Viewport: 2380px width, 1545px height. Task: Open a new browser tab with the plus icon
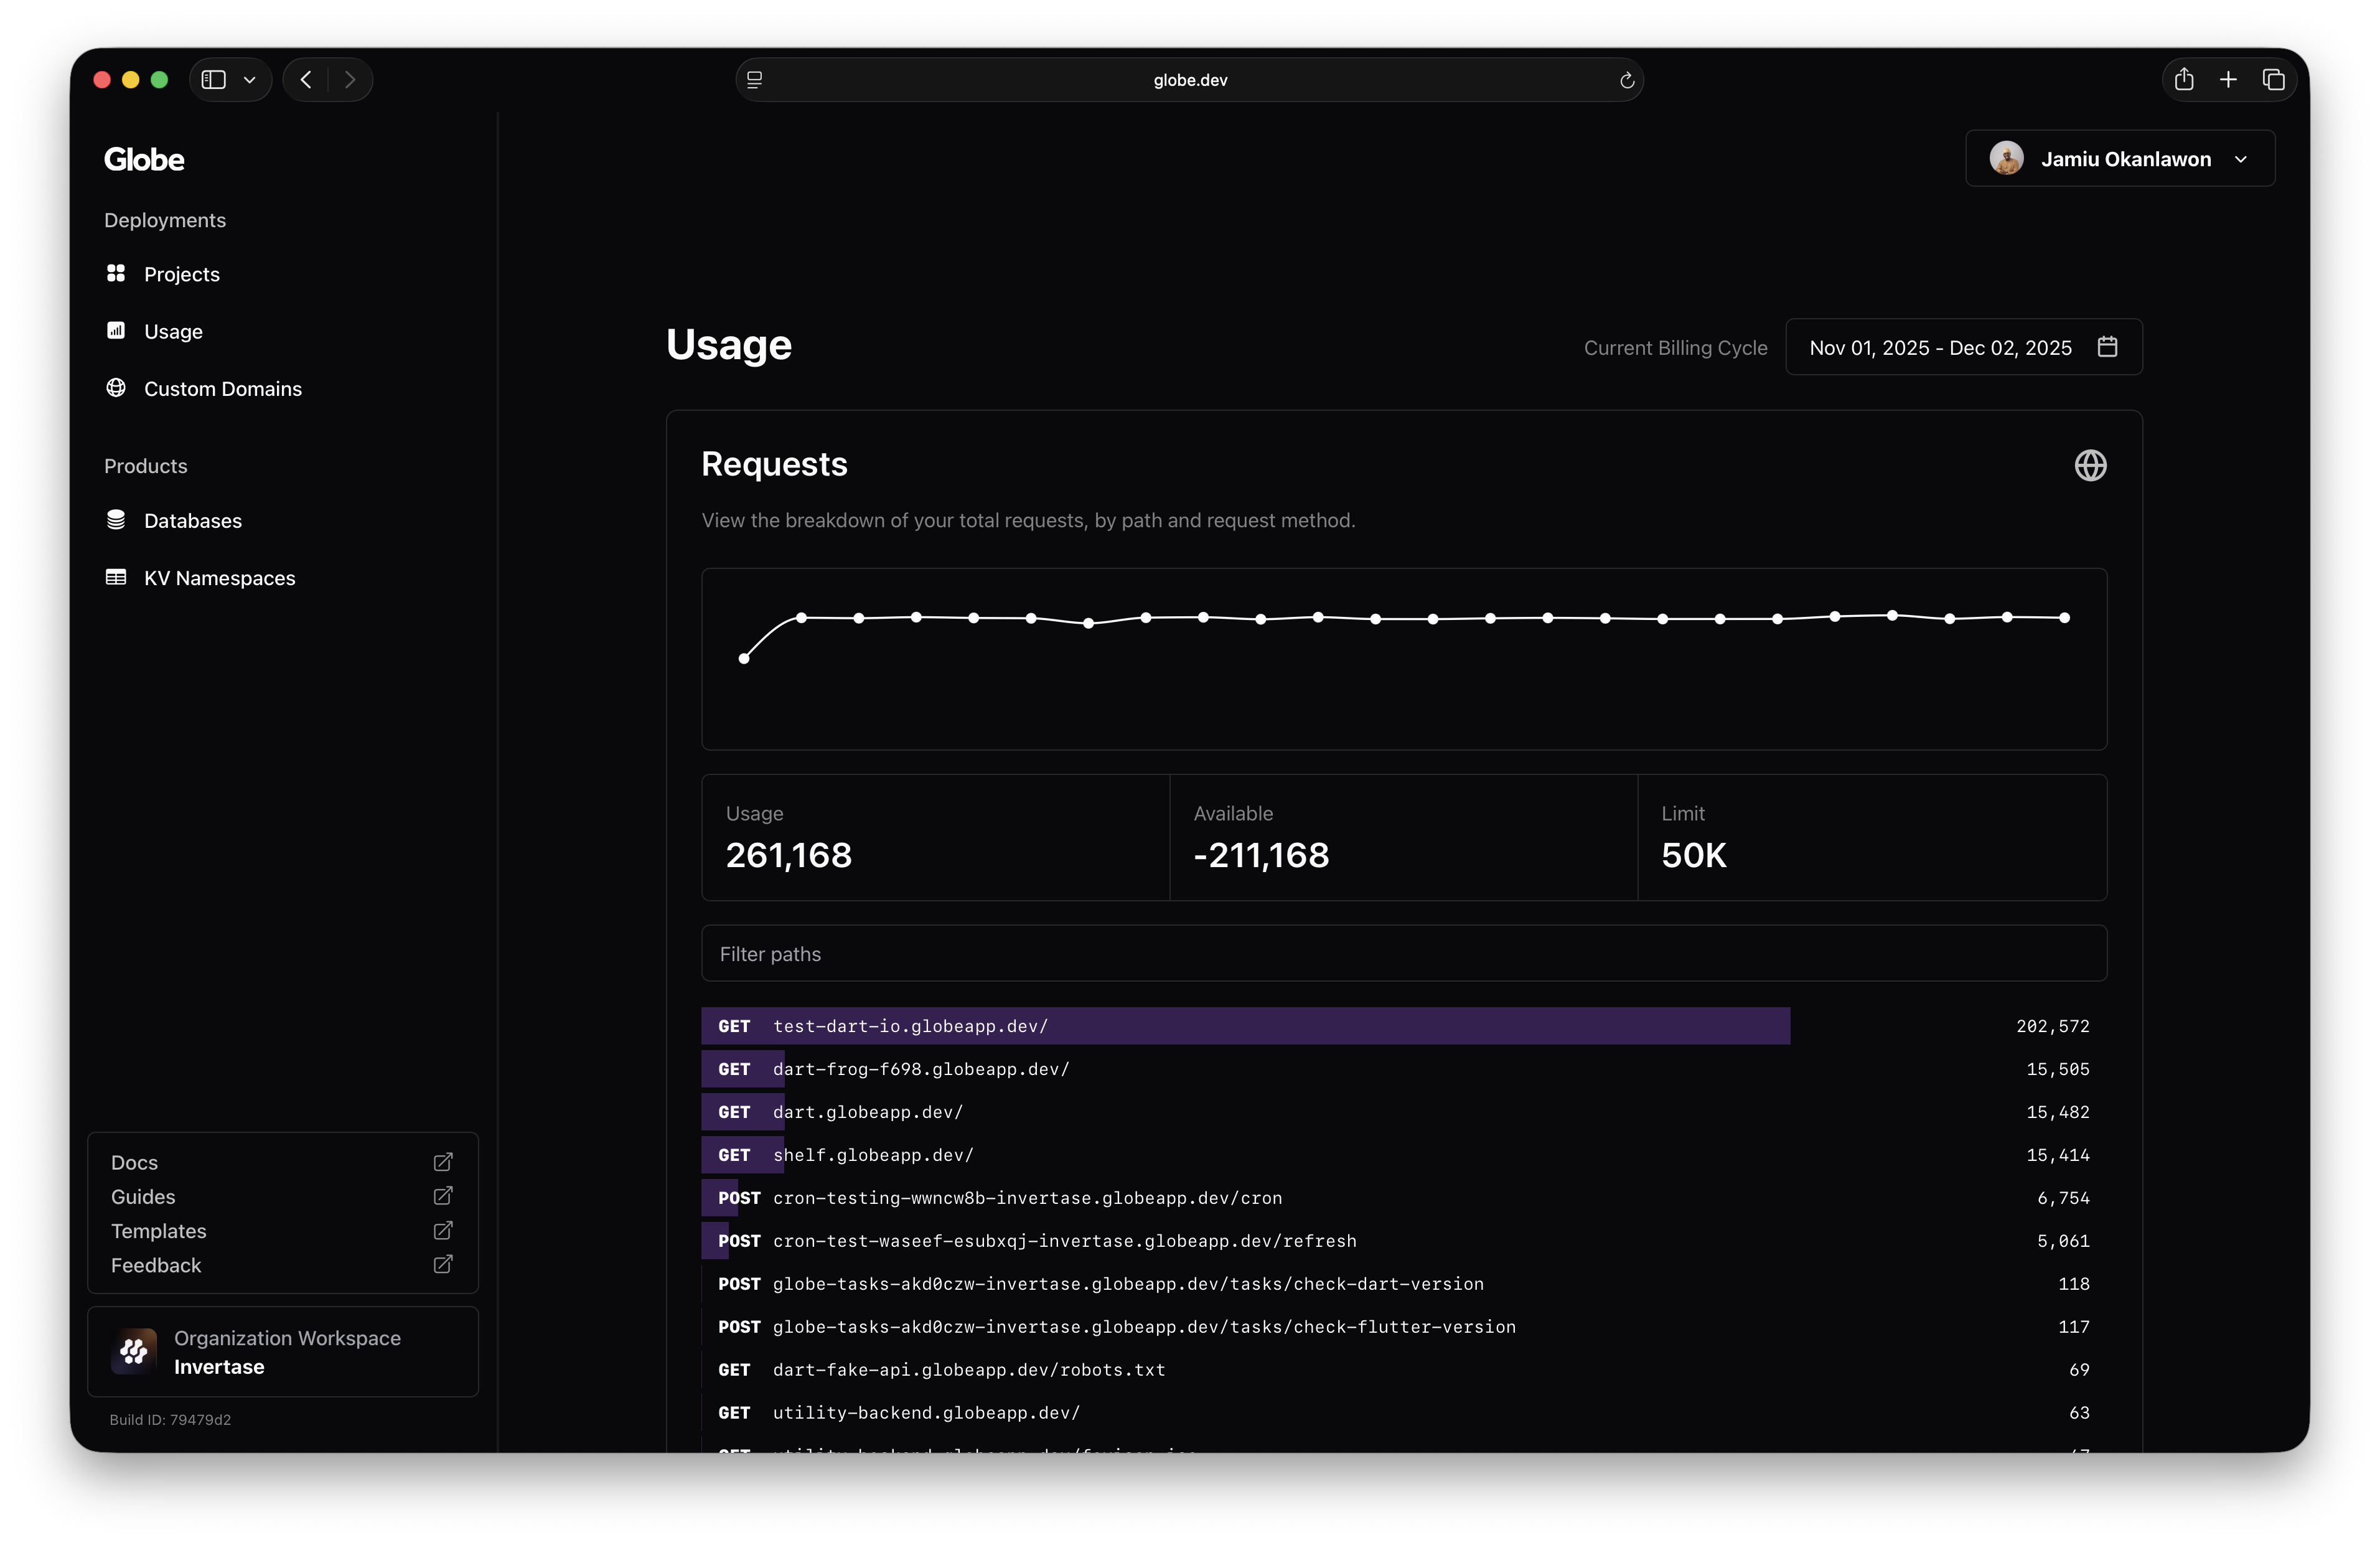[x=2228, y=80]
